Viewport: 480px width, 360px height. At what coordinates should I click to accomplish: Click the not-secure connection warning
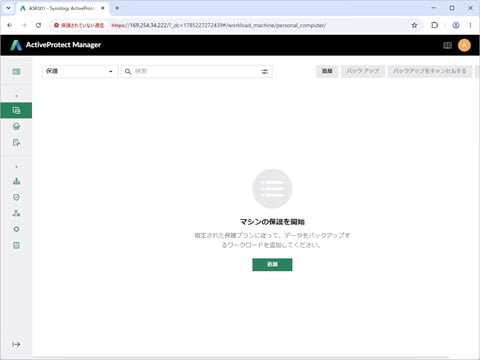[79, 25]
